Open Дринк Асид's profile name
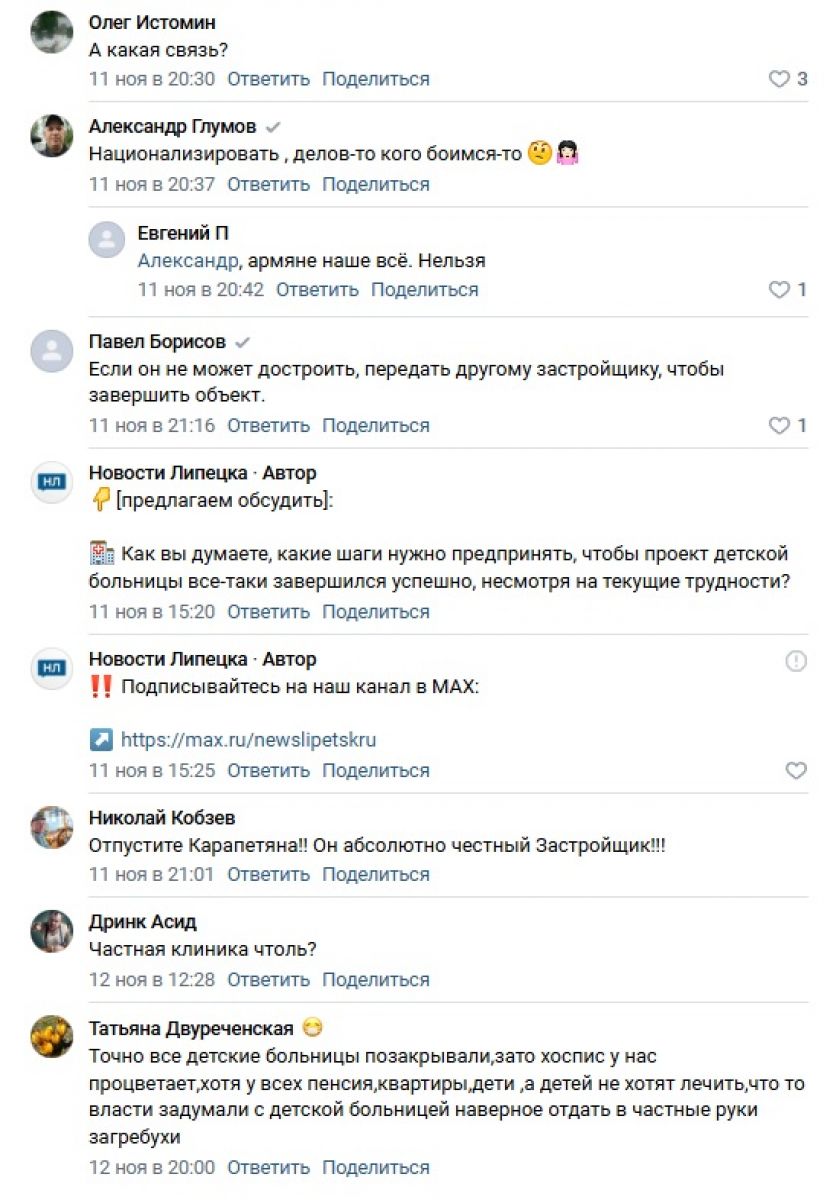 pyautogui.click(x=142, y=921)
